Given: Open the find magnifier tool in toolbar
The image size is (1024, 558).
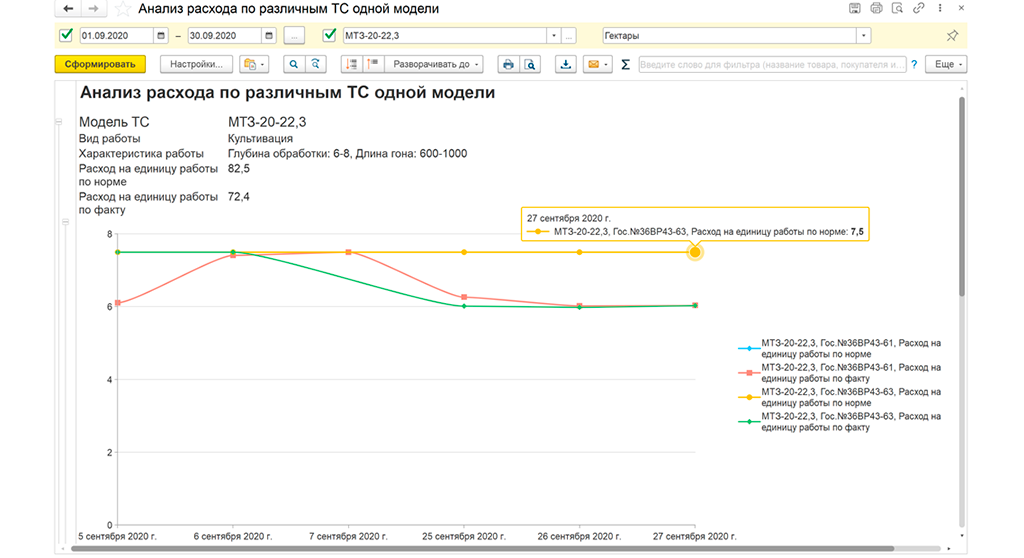Looking at the screenshot, I should pyautogui.click(x=294, y=64).
